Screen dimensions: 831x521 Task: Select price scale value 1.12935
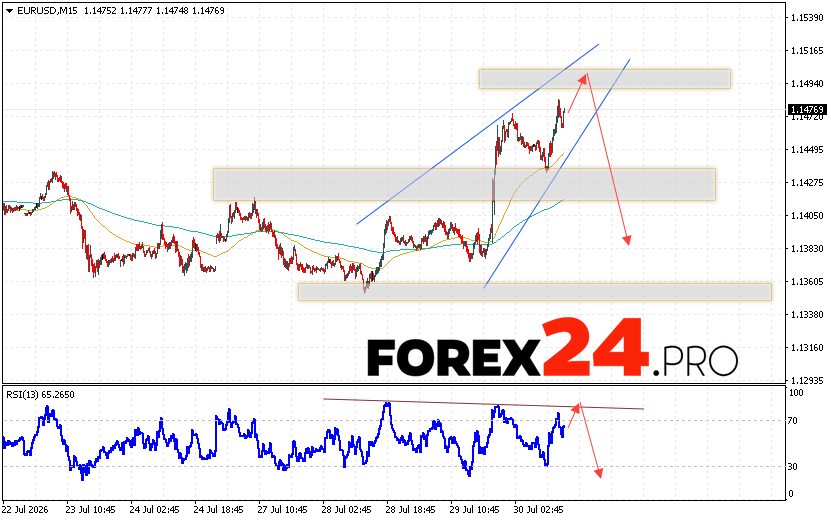pyautogui.click(x=807, y=381)
